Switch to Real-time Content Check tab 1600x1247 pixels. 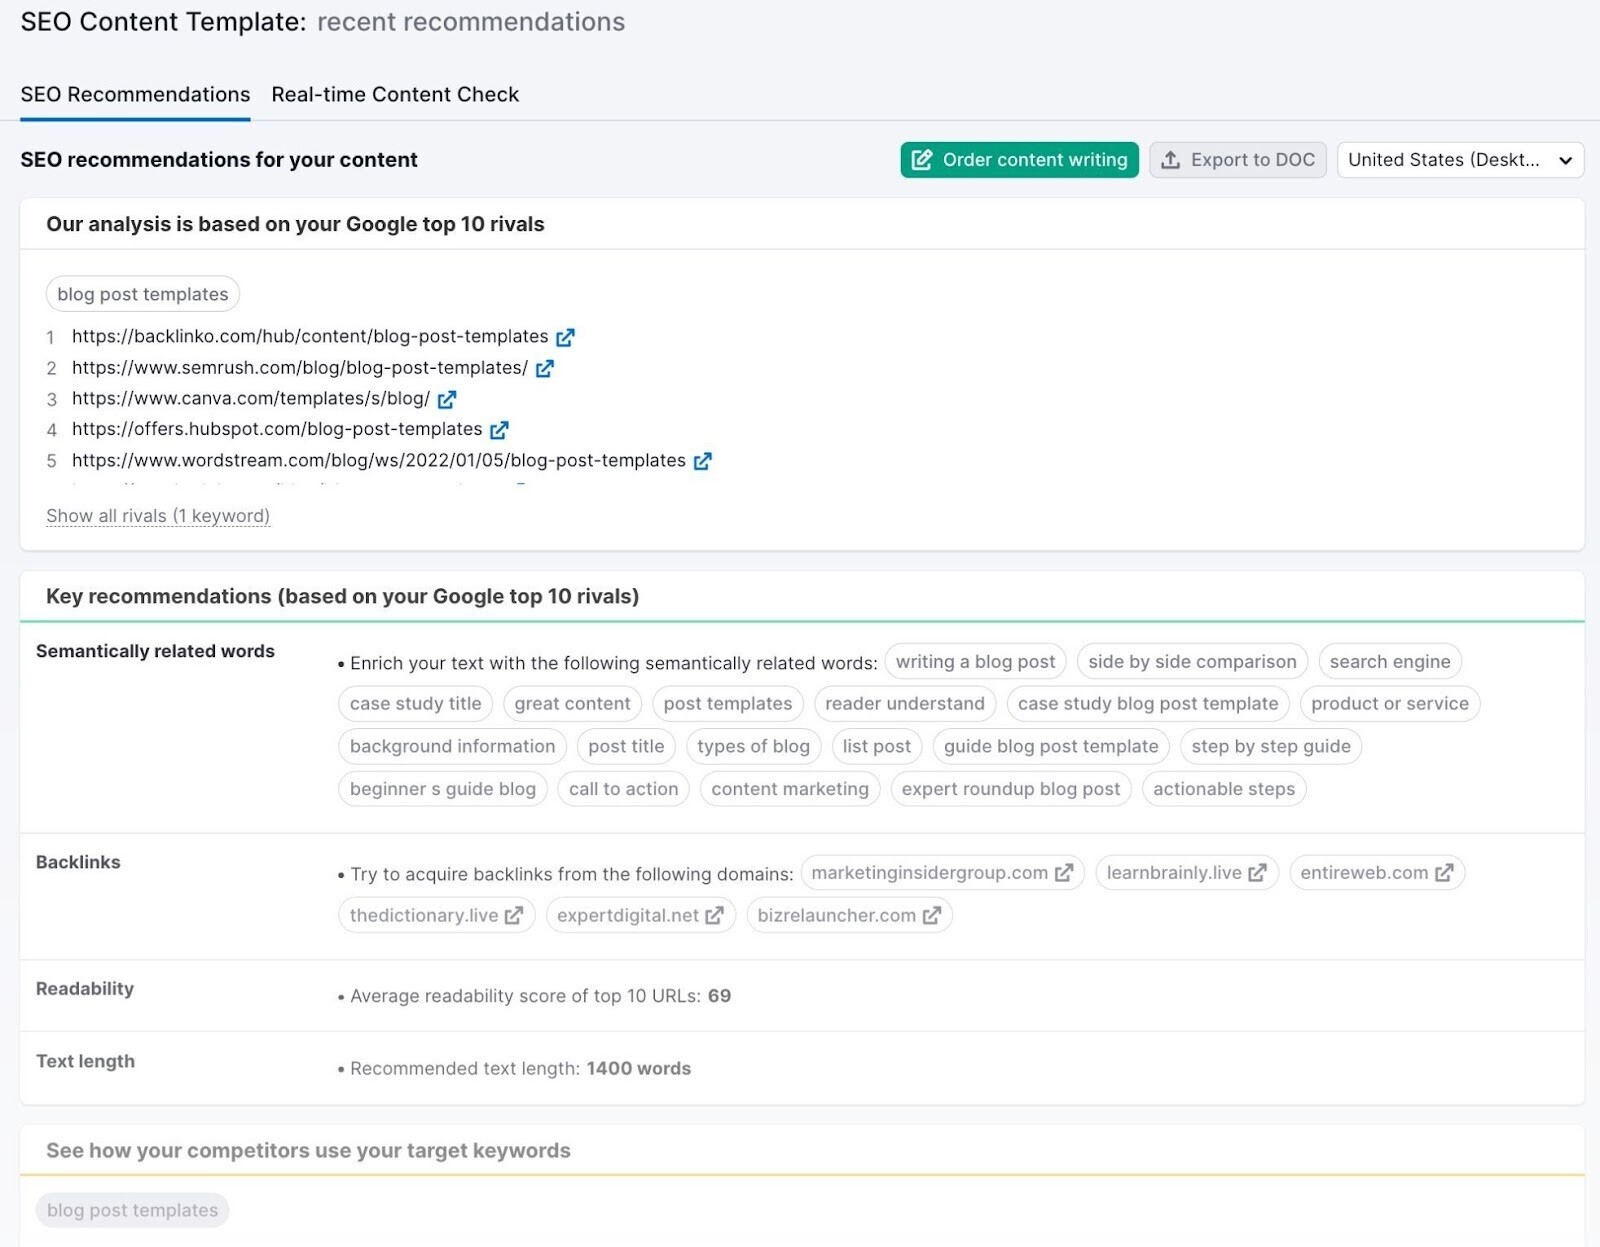coord(395,94)
